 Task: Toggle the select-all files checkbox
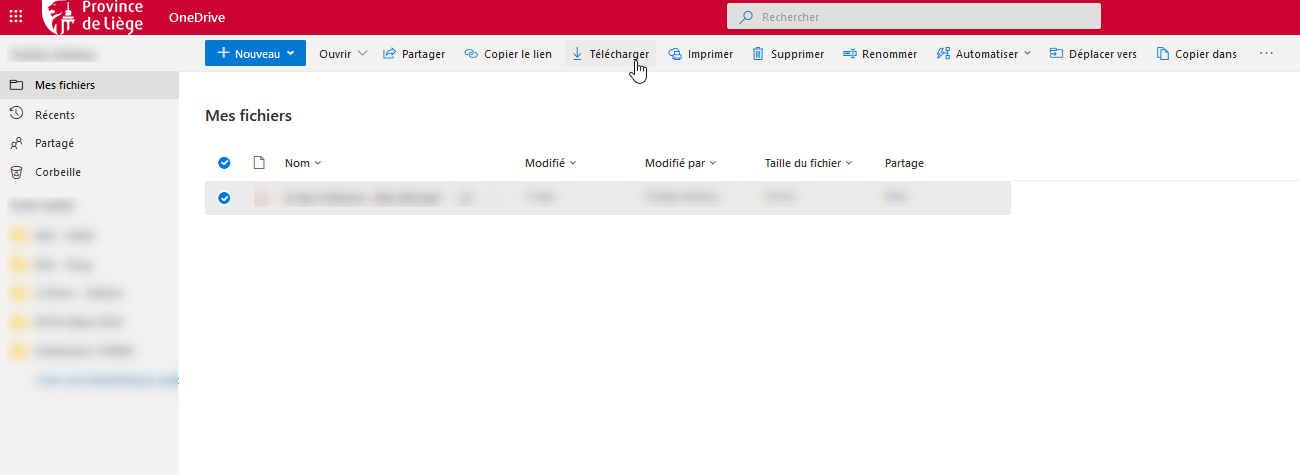[x=224, y=163]
